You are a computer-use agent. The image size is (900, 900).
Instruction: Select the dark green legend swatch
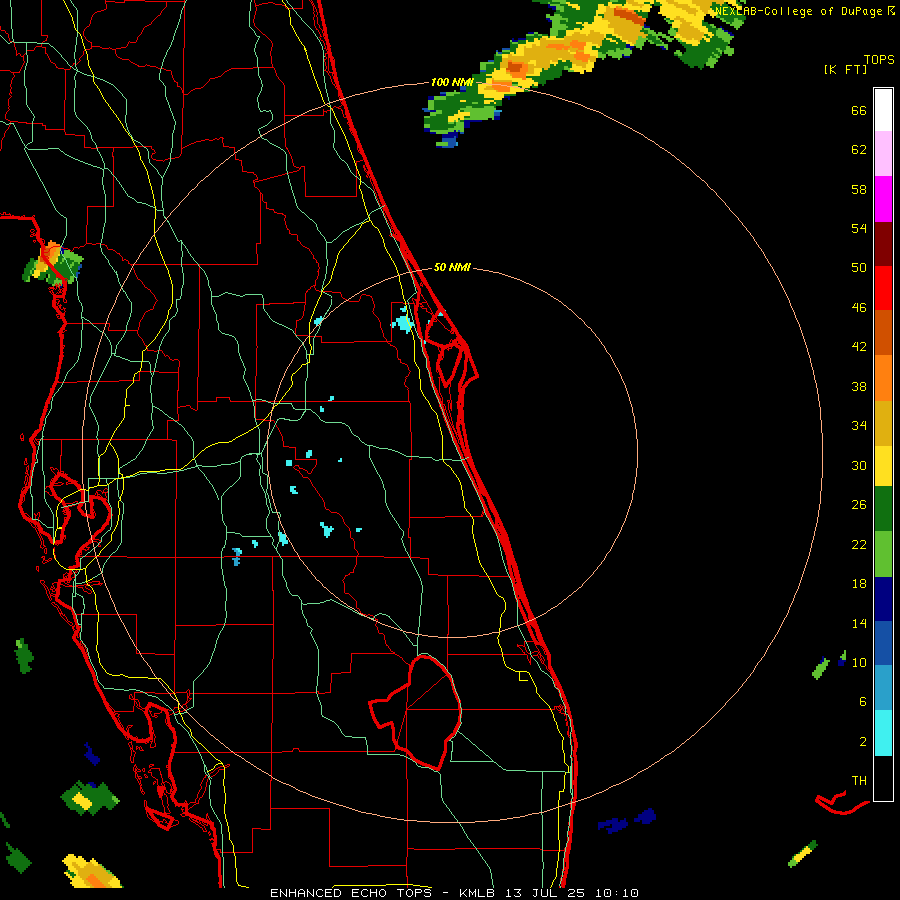click(x=883, y=509)
